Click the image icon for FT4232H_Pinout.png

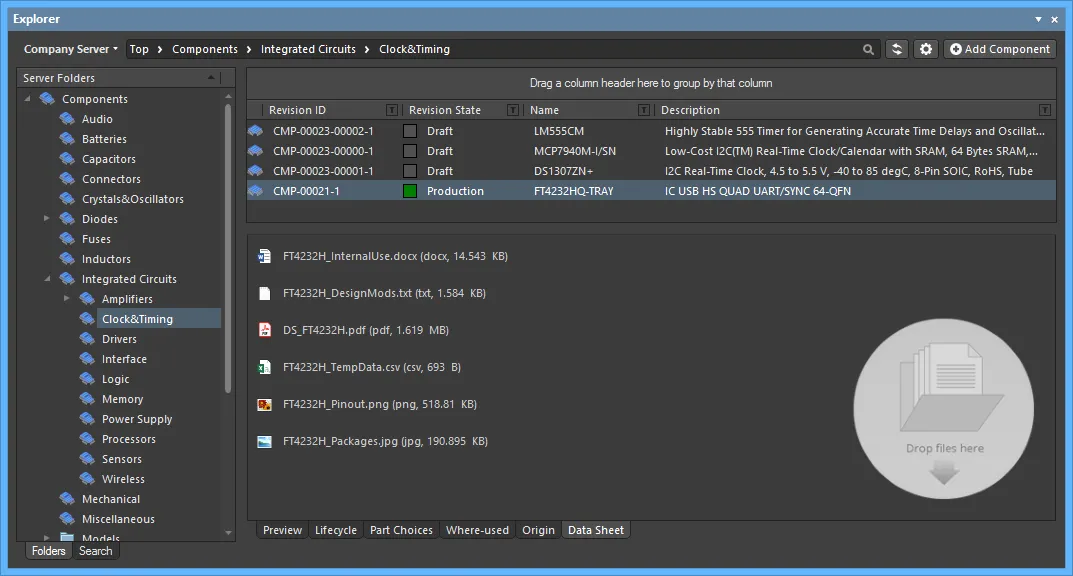[264, 404]
